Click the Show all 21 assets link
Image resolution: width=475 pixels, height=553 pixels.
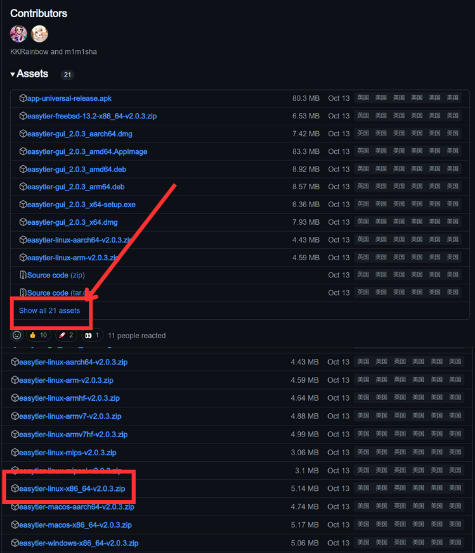[x=49, y=311]
